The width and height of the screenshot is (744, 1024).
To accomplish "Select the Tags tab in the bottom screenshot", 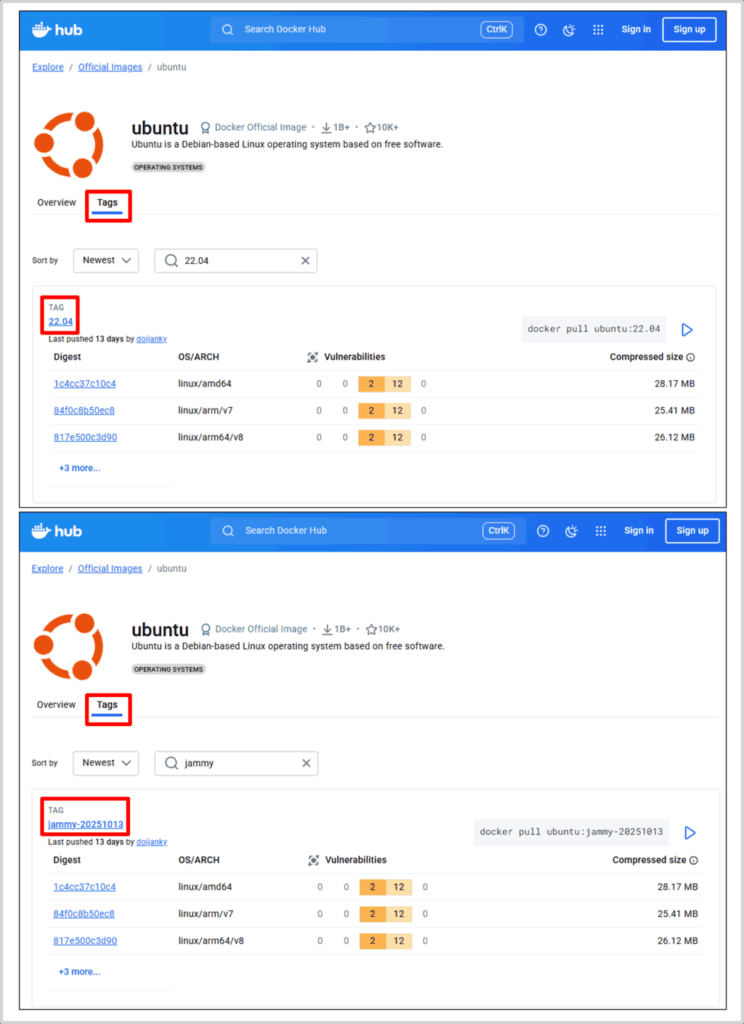I will coord(107,705).
